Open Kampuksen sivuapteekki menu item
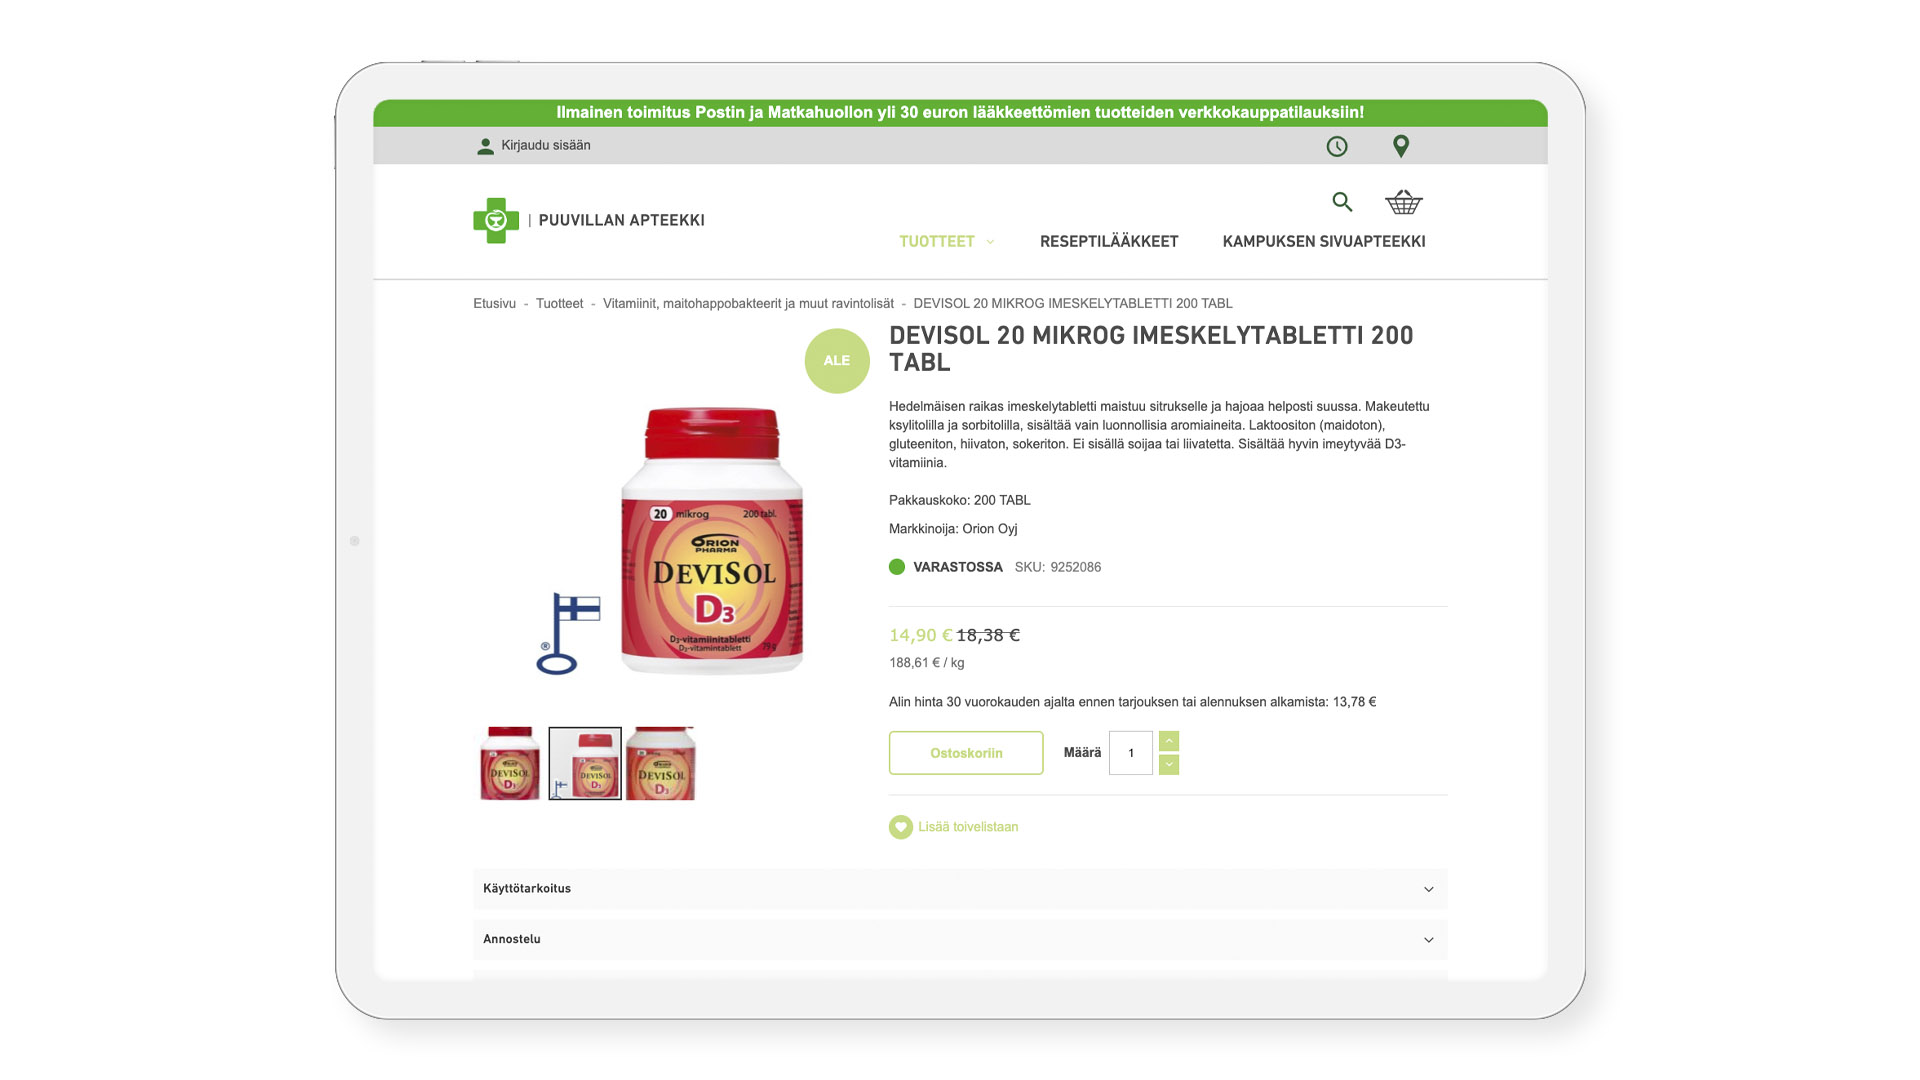Viewport: 1920px width, 1080px height. (x=1324, y=242)
